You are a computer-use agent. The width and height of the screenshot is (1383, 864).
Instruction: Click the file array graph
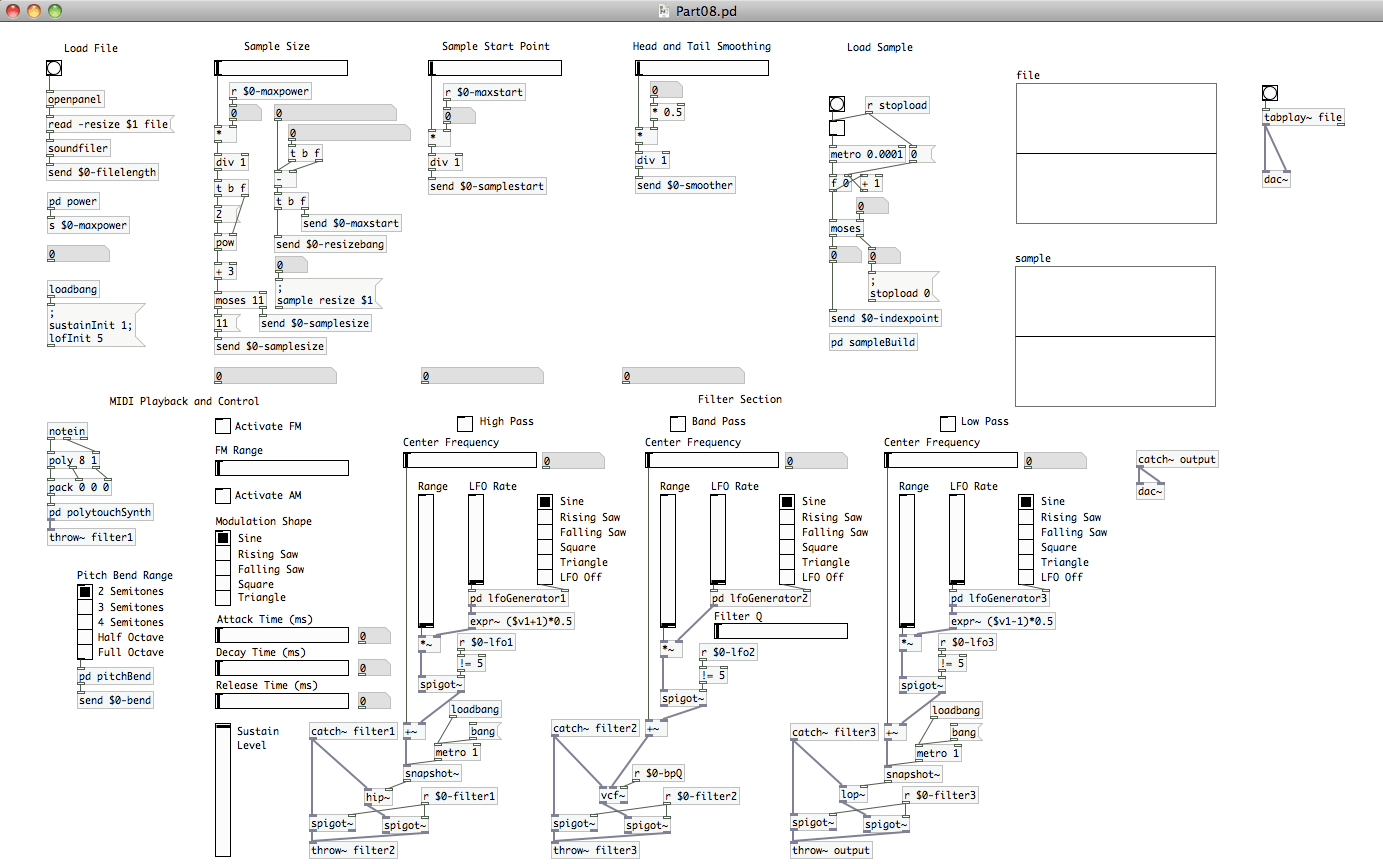(1116, 153)
